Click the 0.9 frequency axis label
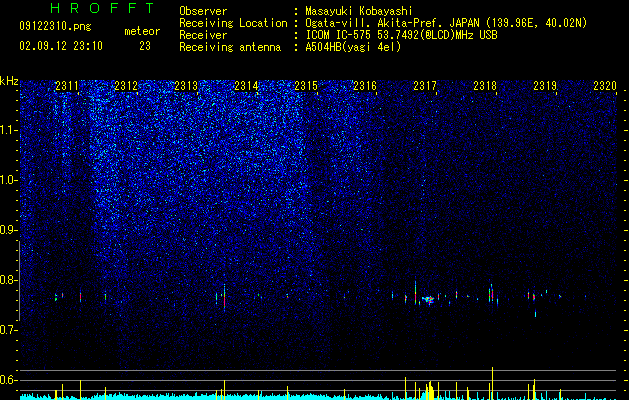 (x=9, y=230)
